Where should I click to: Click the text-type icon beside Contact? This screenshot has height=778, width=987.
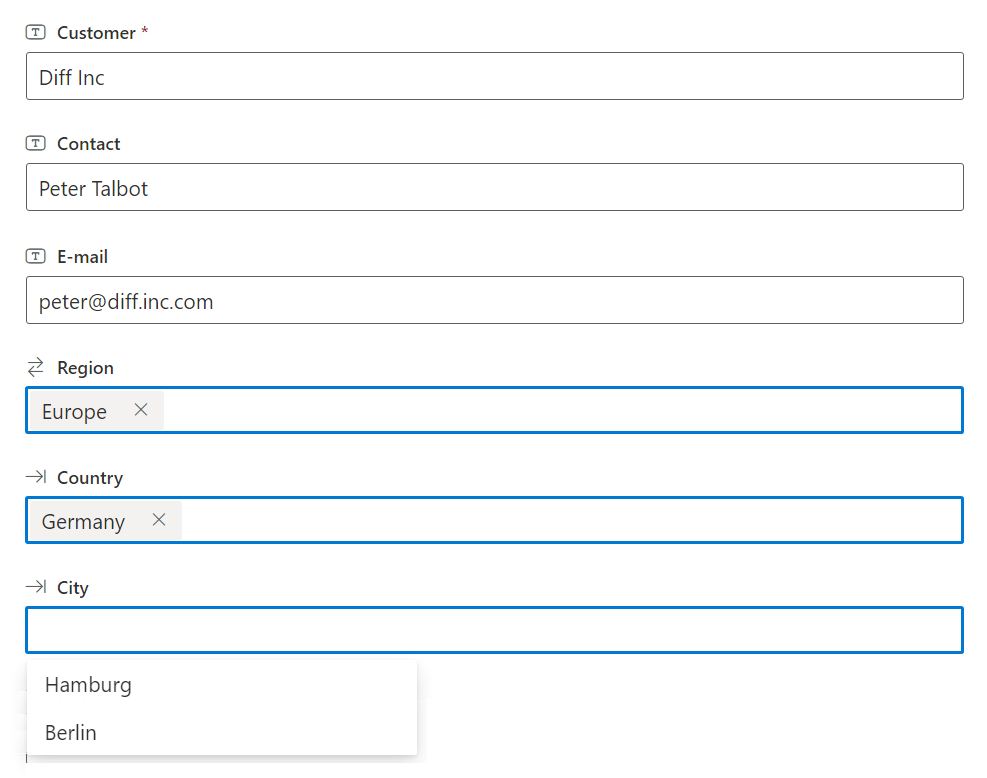point(35,144)
